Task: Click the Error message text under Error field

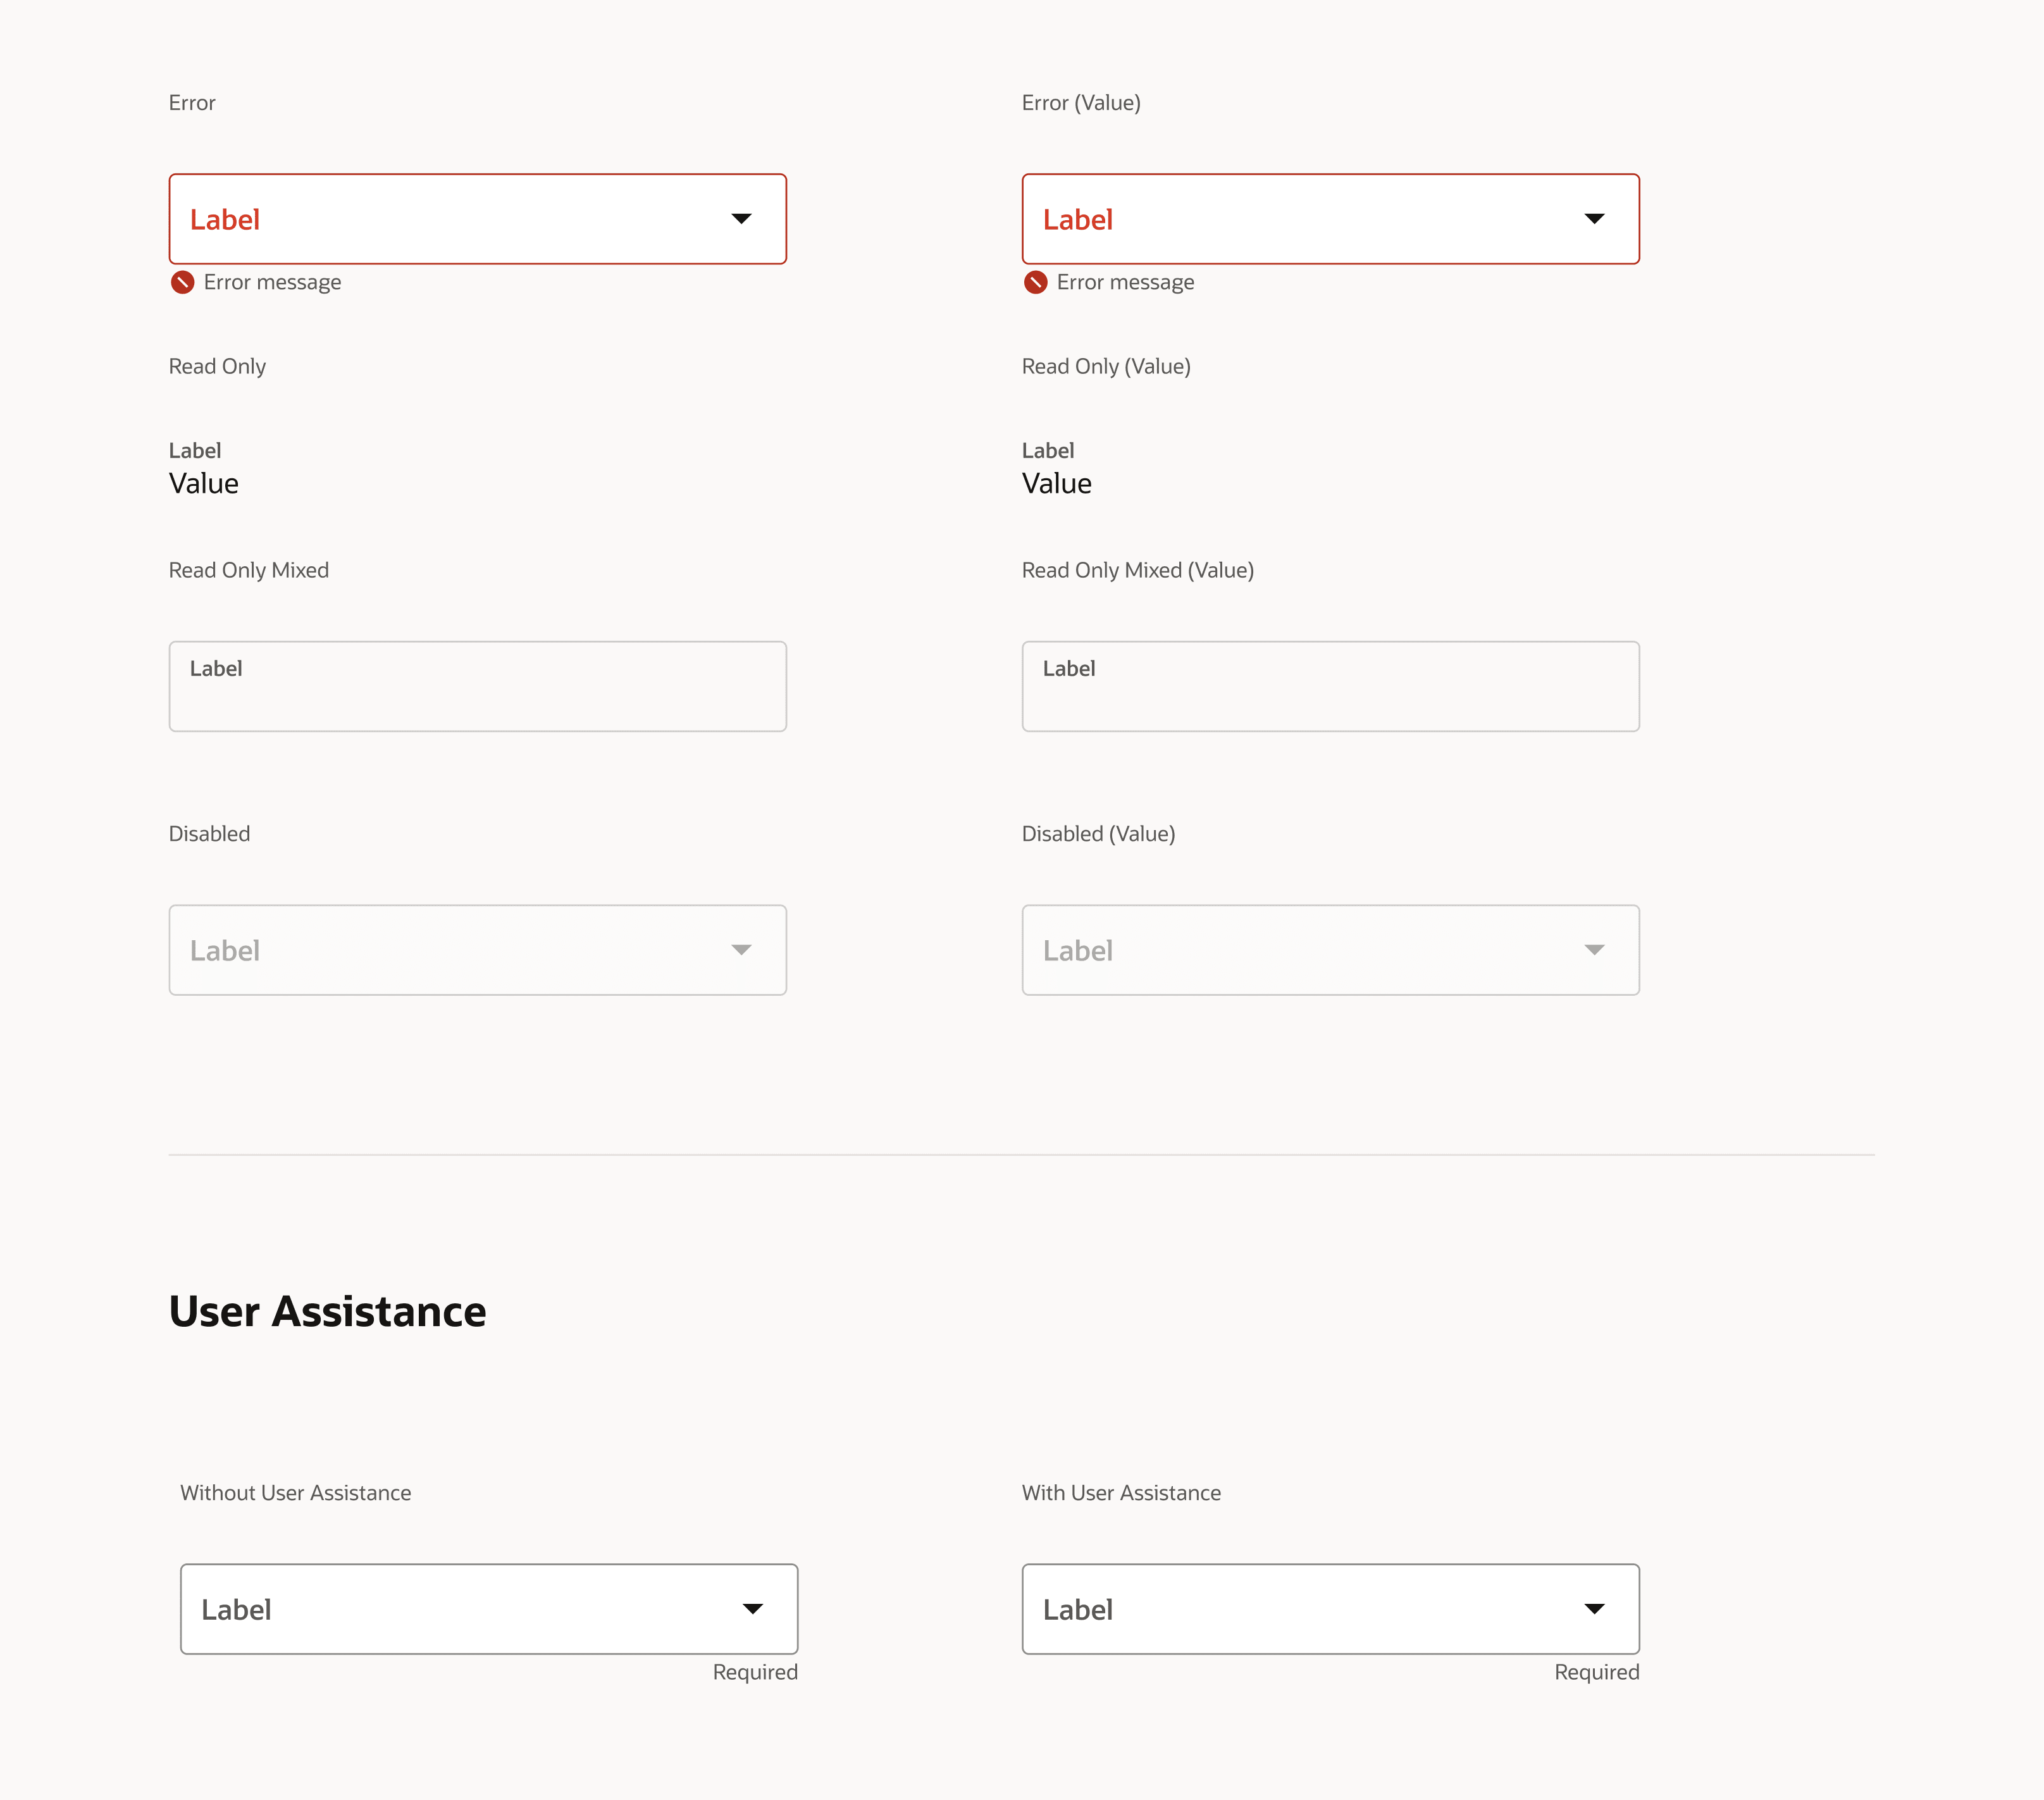Action: click(x=272, y=282)
